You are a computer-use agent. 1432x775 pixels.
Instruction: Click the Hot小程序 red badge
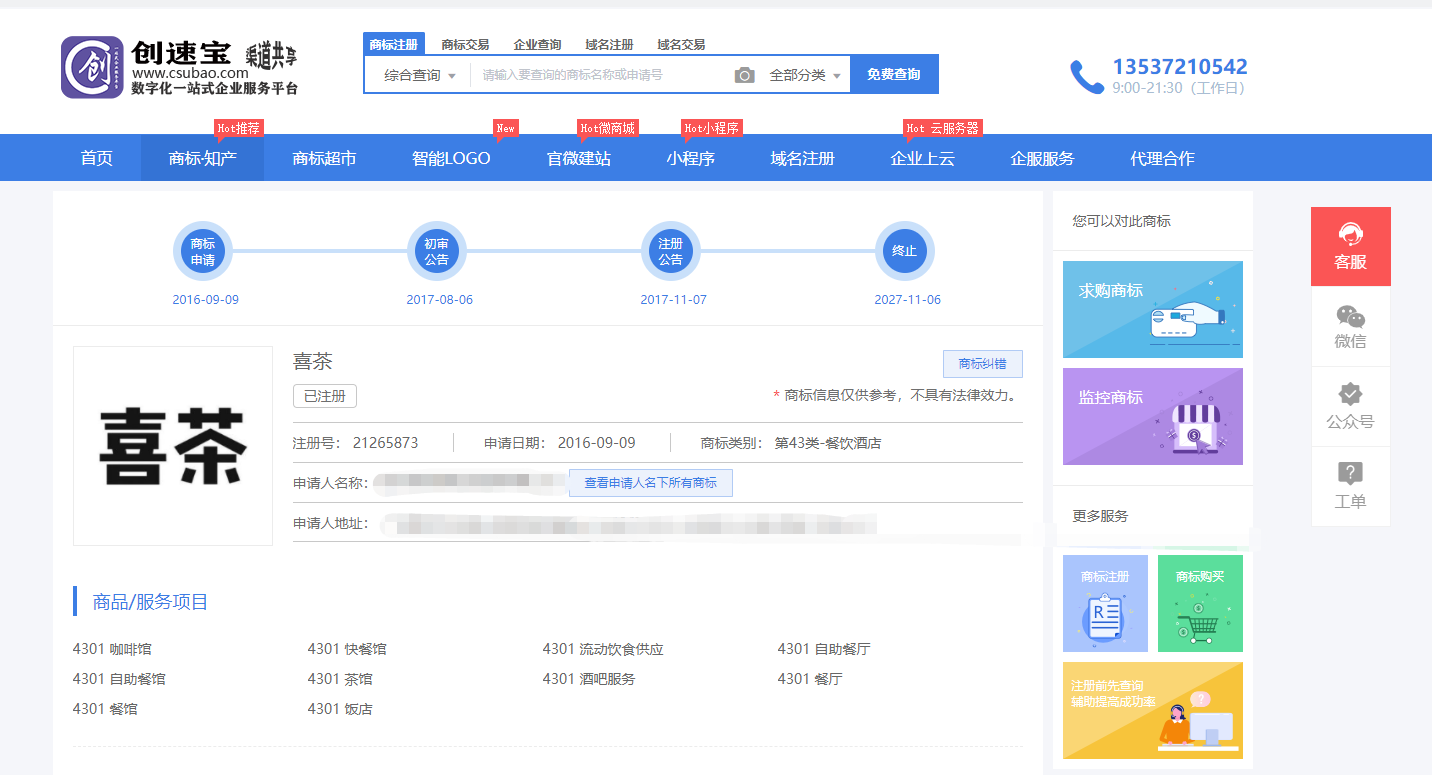[712, 128]
